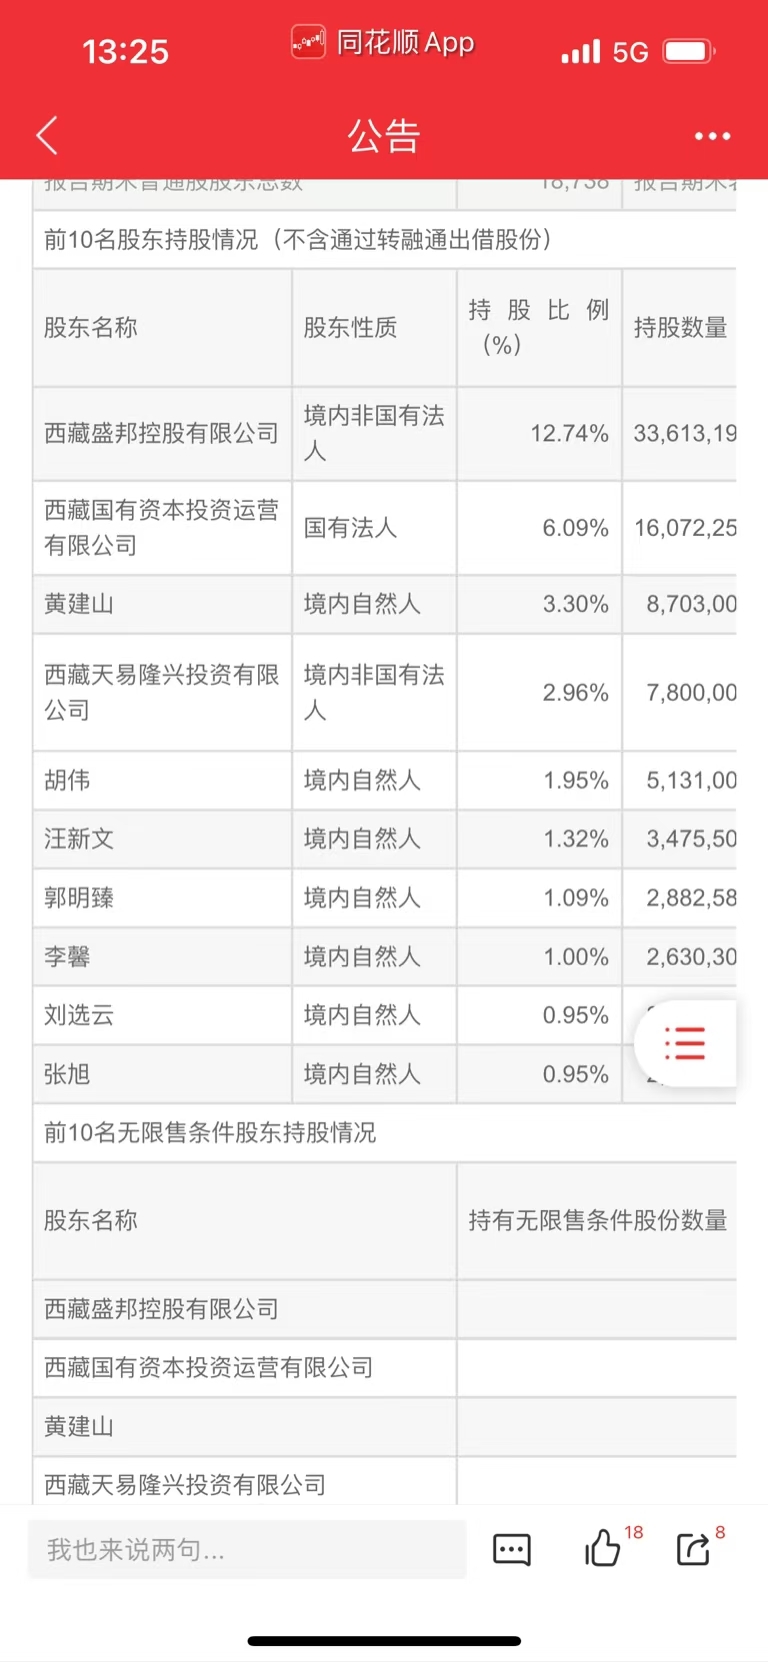Image resolution: width=768 pixels, height=1663 pixels.
Task: Tap the 持有无限售条件股份数量 header
Action: pos(597,1220)
